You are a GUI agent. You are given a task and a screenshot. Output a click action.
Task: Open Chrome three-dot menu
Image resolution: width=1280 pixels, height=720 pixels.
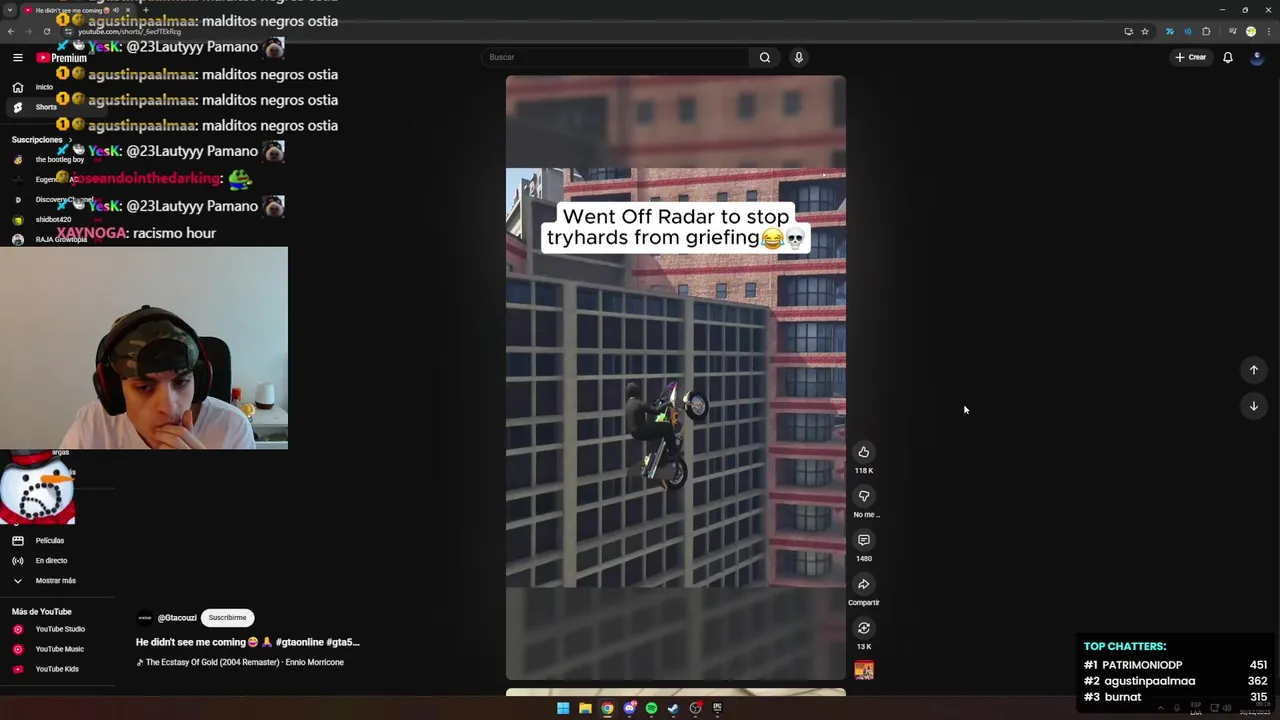[1269, 32]
